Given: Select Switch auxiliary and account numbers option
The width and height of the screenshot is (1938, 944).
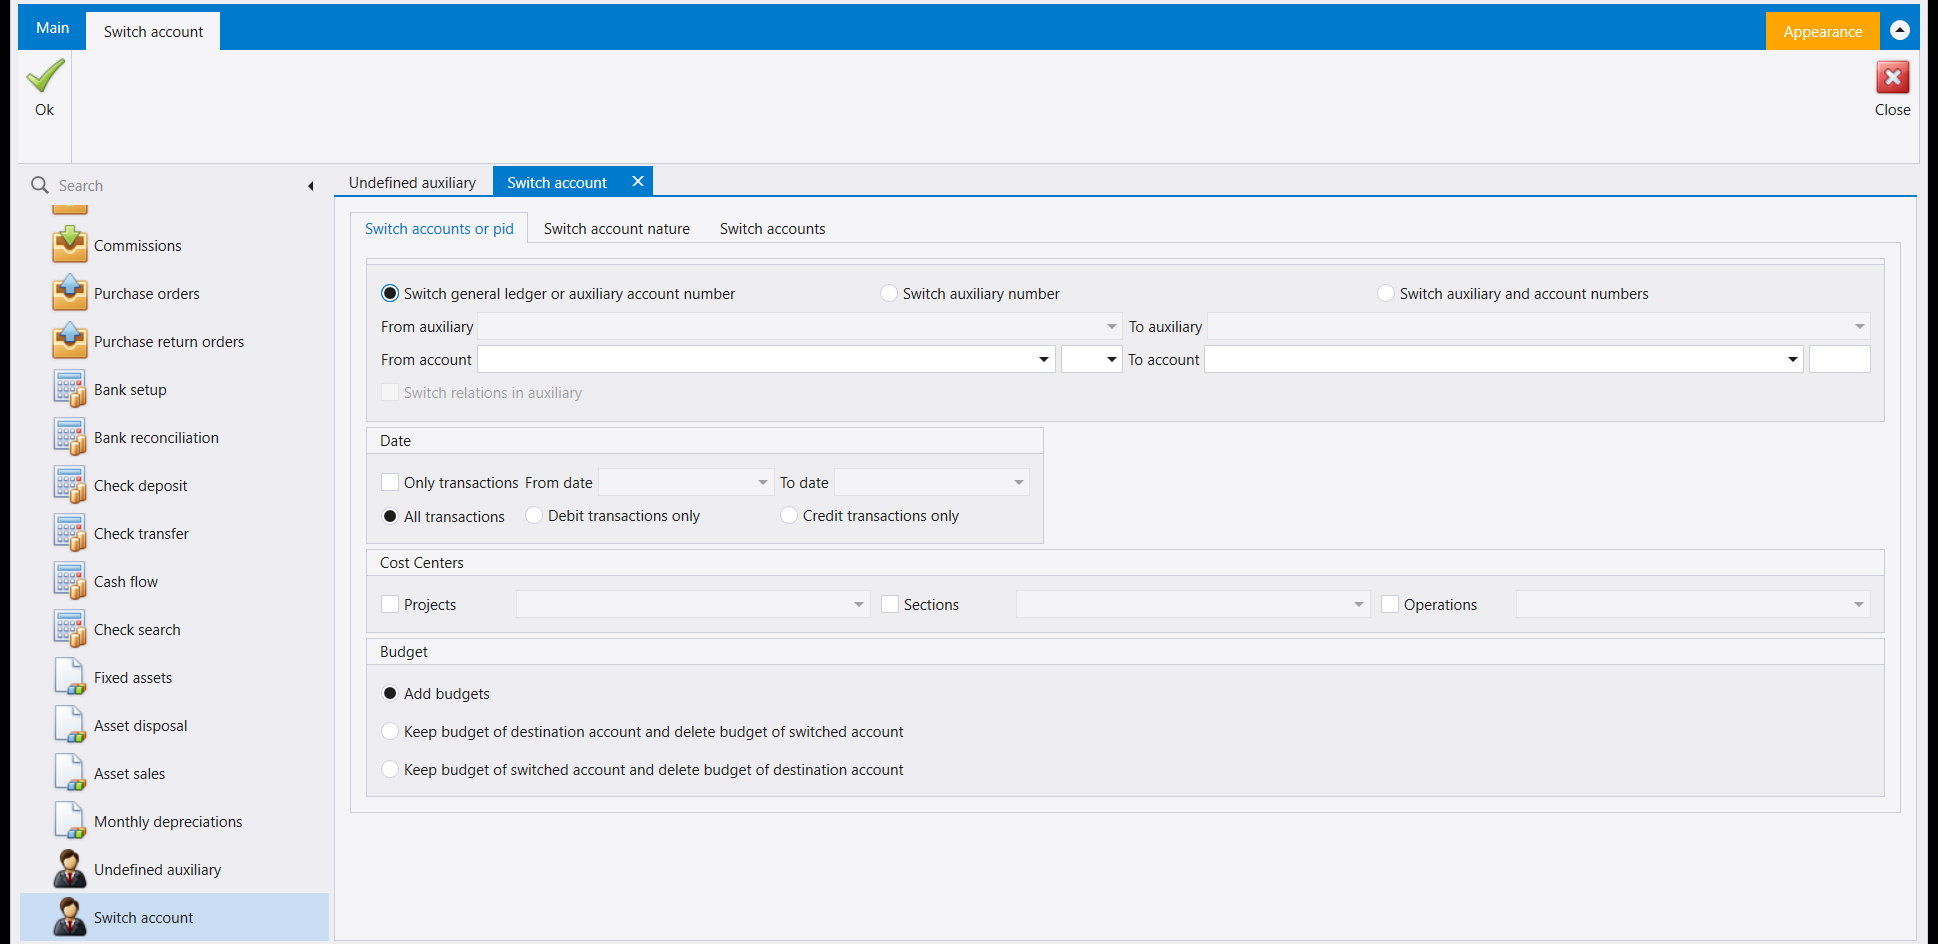Looking at the screenshot, I should (1386, 293).
